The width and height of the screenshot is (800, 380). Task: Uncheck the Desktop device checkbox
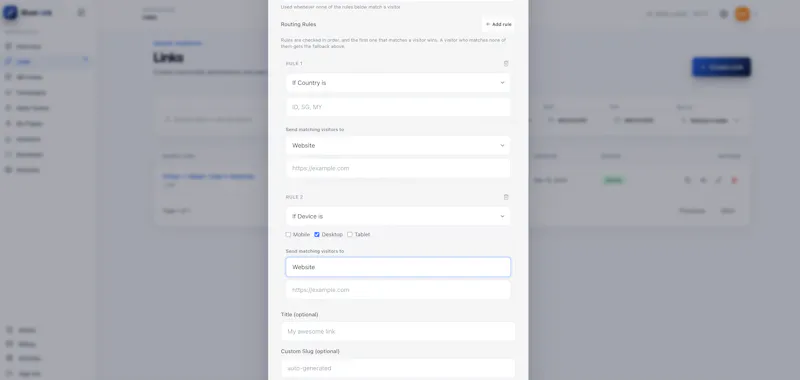(317, 235)
